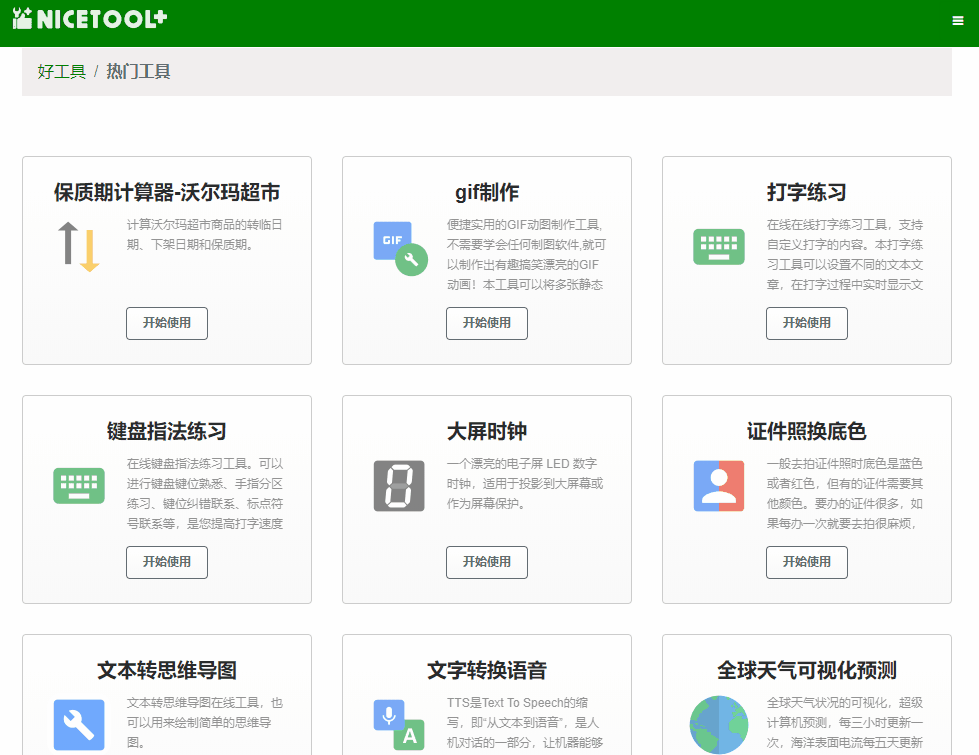This screenshot has height=755, width=979.
Task: Open the 文字转换语音 card title
Action: coord(487,671)
